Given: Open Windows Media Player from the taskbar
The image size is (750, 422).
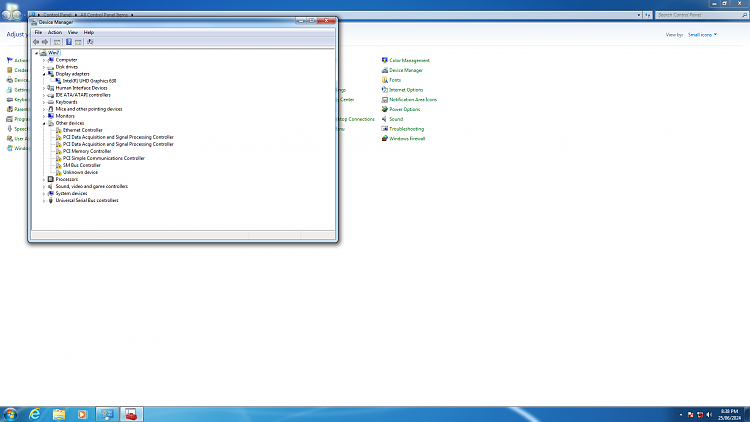Looking at the screenshot, I should (x=82, y=414).
